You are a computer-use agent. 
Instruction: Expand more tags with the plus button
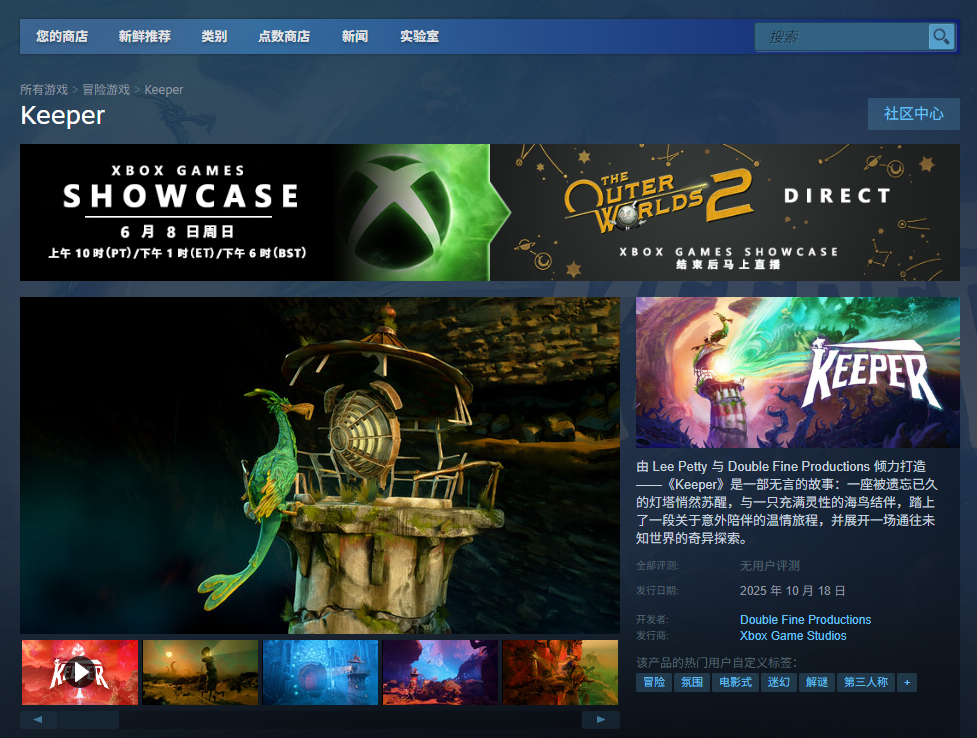[x=907, y=682]
